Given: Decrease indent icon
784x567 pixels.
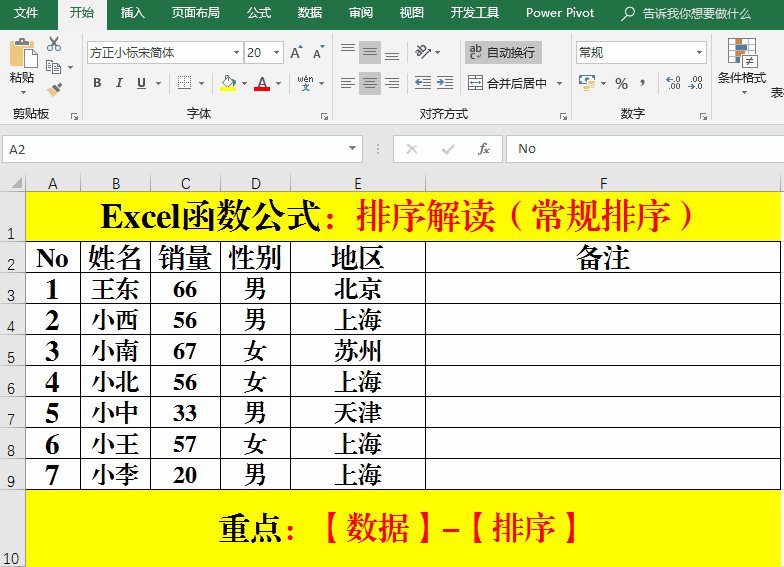Looking at the screenshot, I should pyautogui.click(x=423, y=83).
